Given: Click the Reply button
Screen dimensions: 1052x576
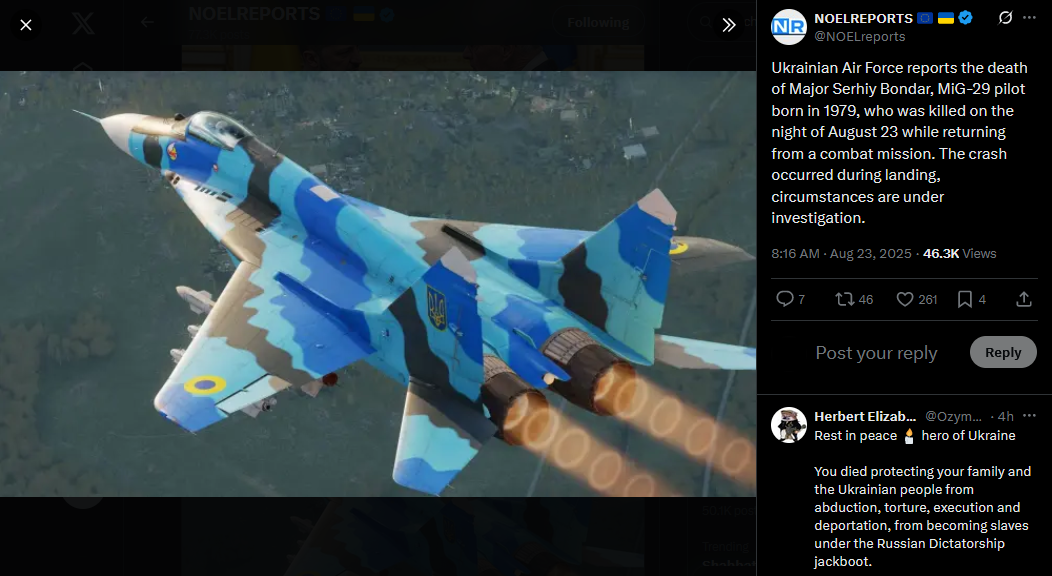Looking at the screenshot, I should point(1003,353).
